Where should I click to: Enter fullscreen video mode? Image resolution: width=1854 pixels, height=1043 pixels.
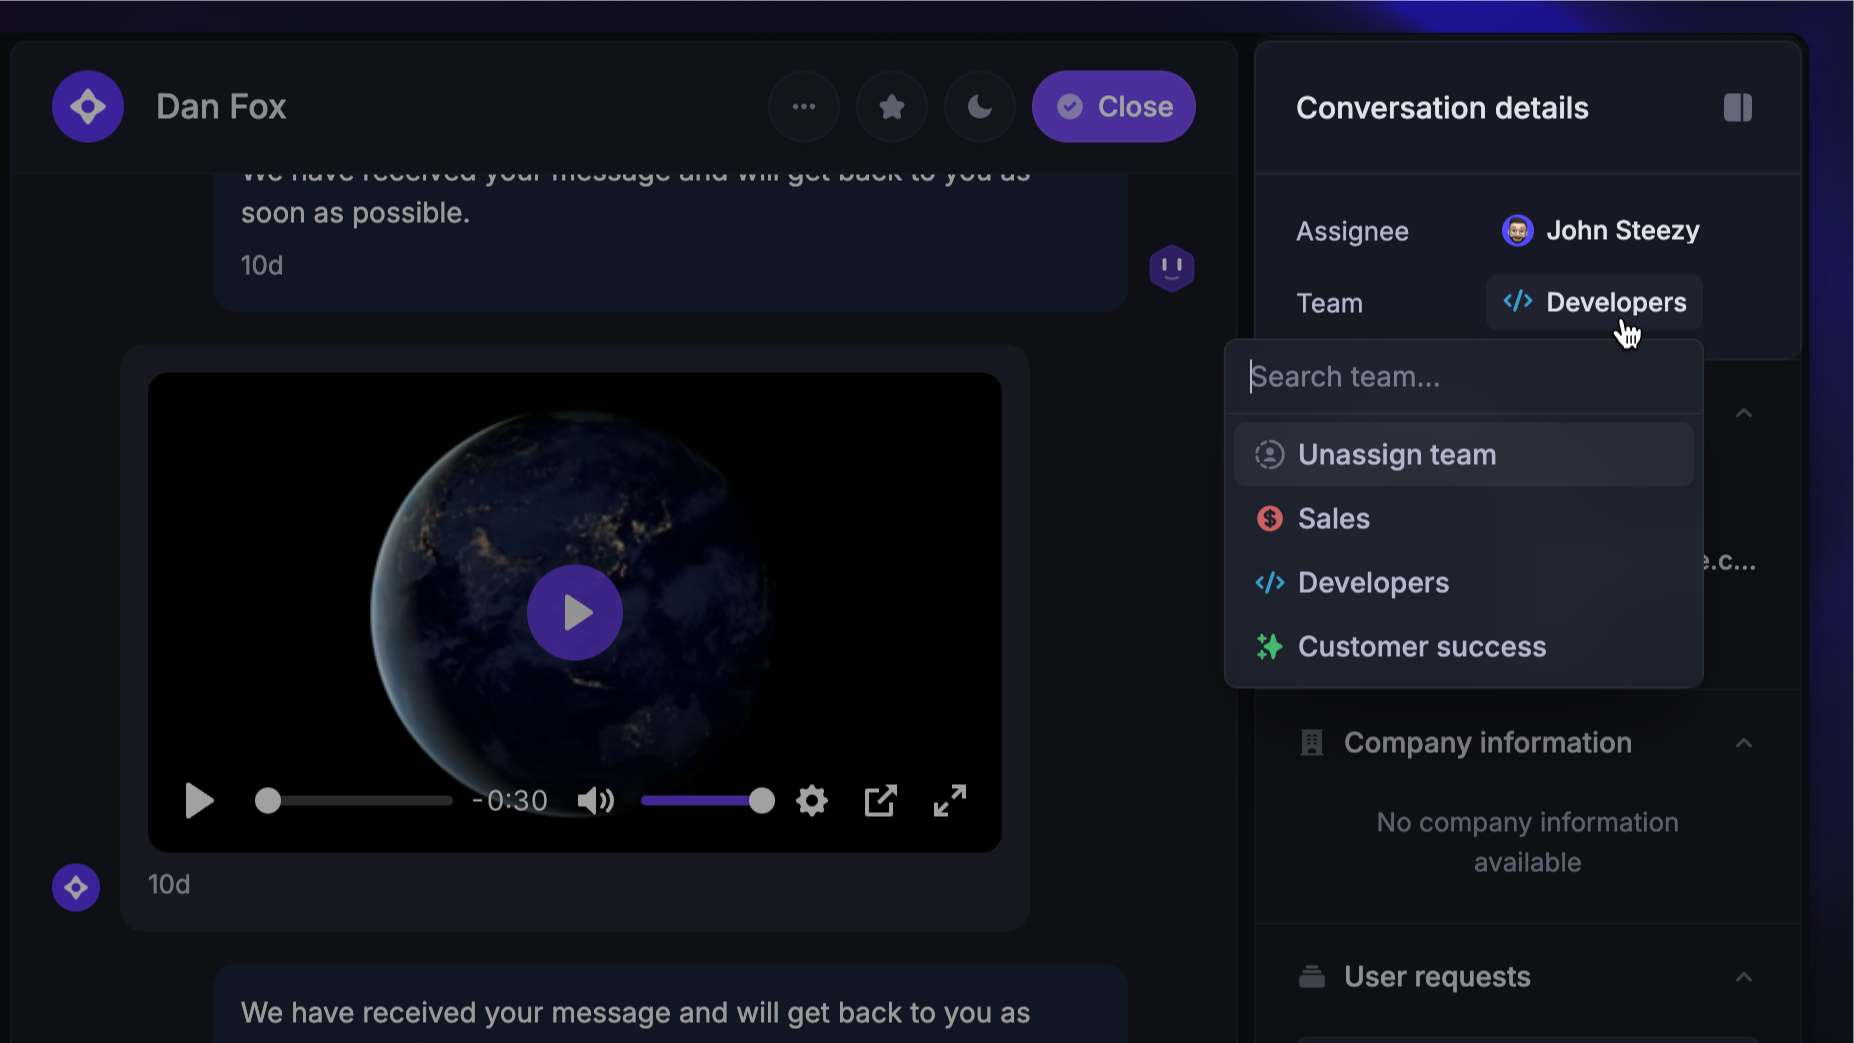click(949, 801)
